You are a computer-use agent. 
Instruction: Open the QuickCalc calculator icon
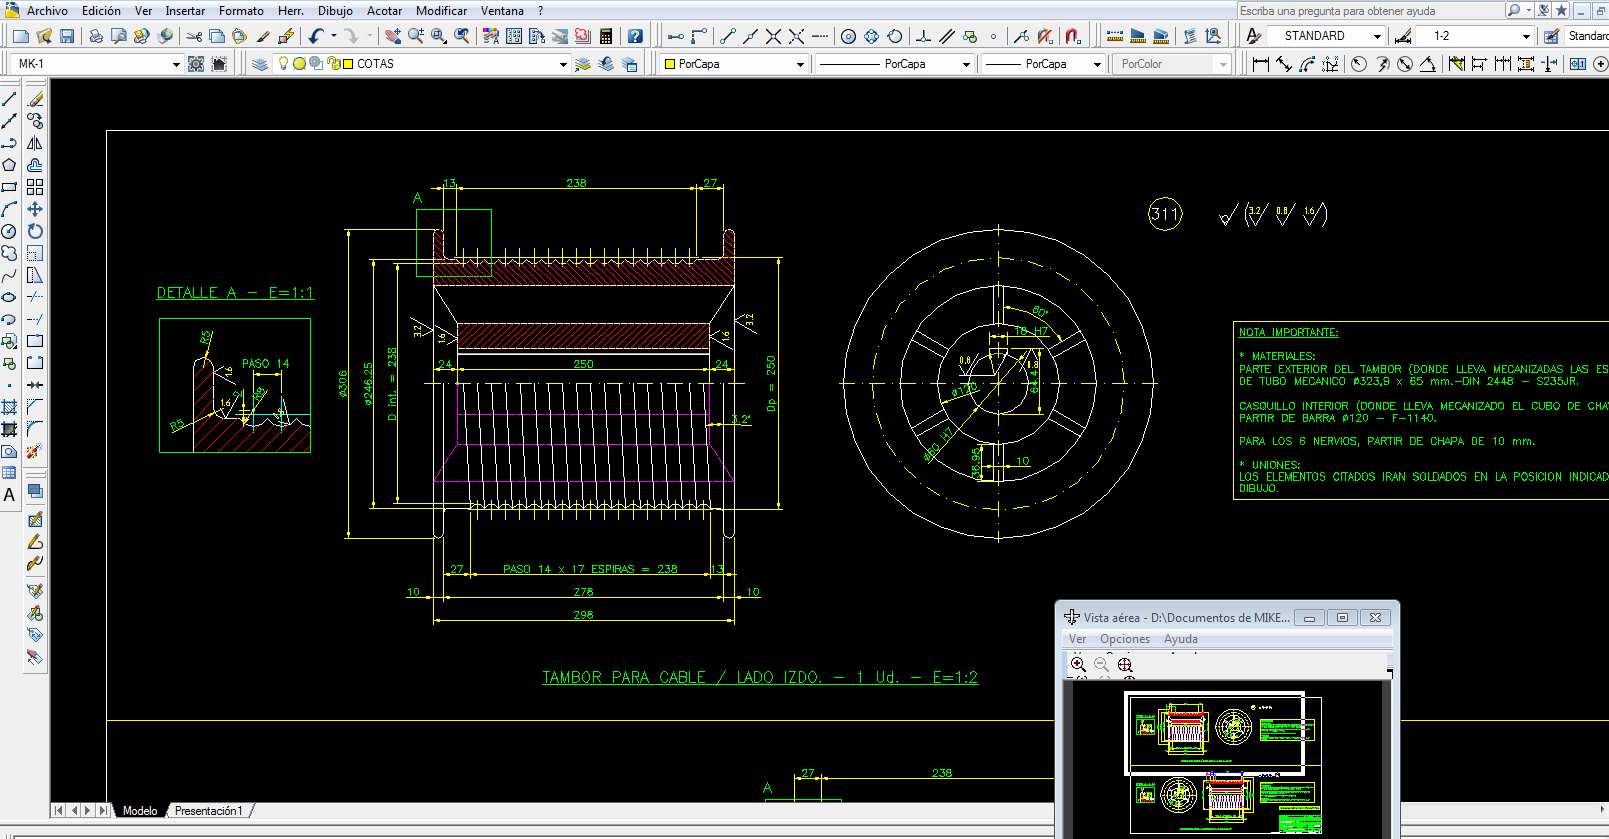point(606,36)
